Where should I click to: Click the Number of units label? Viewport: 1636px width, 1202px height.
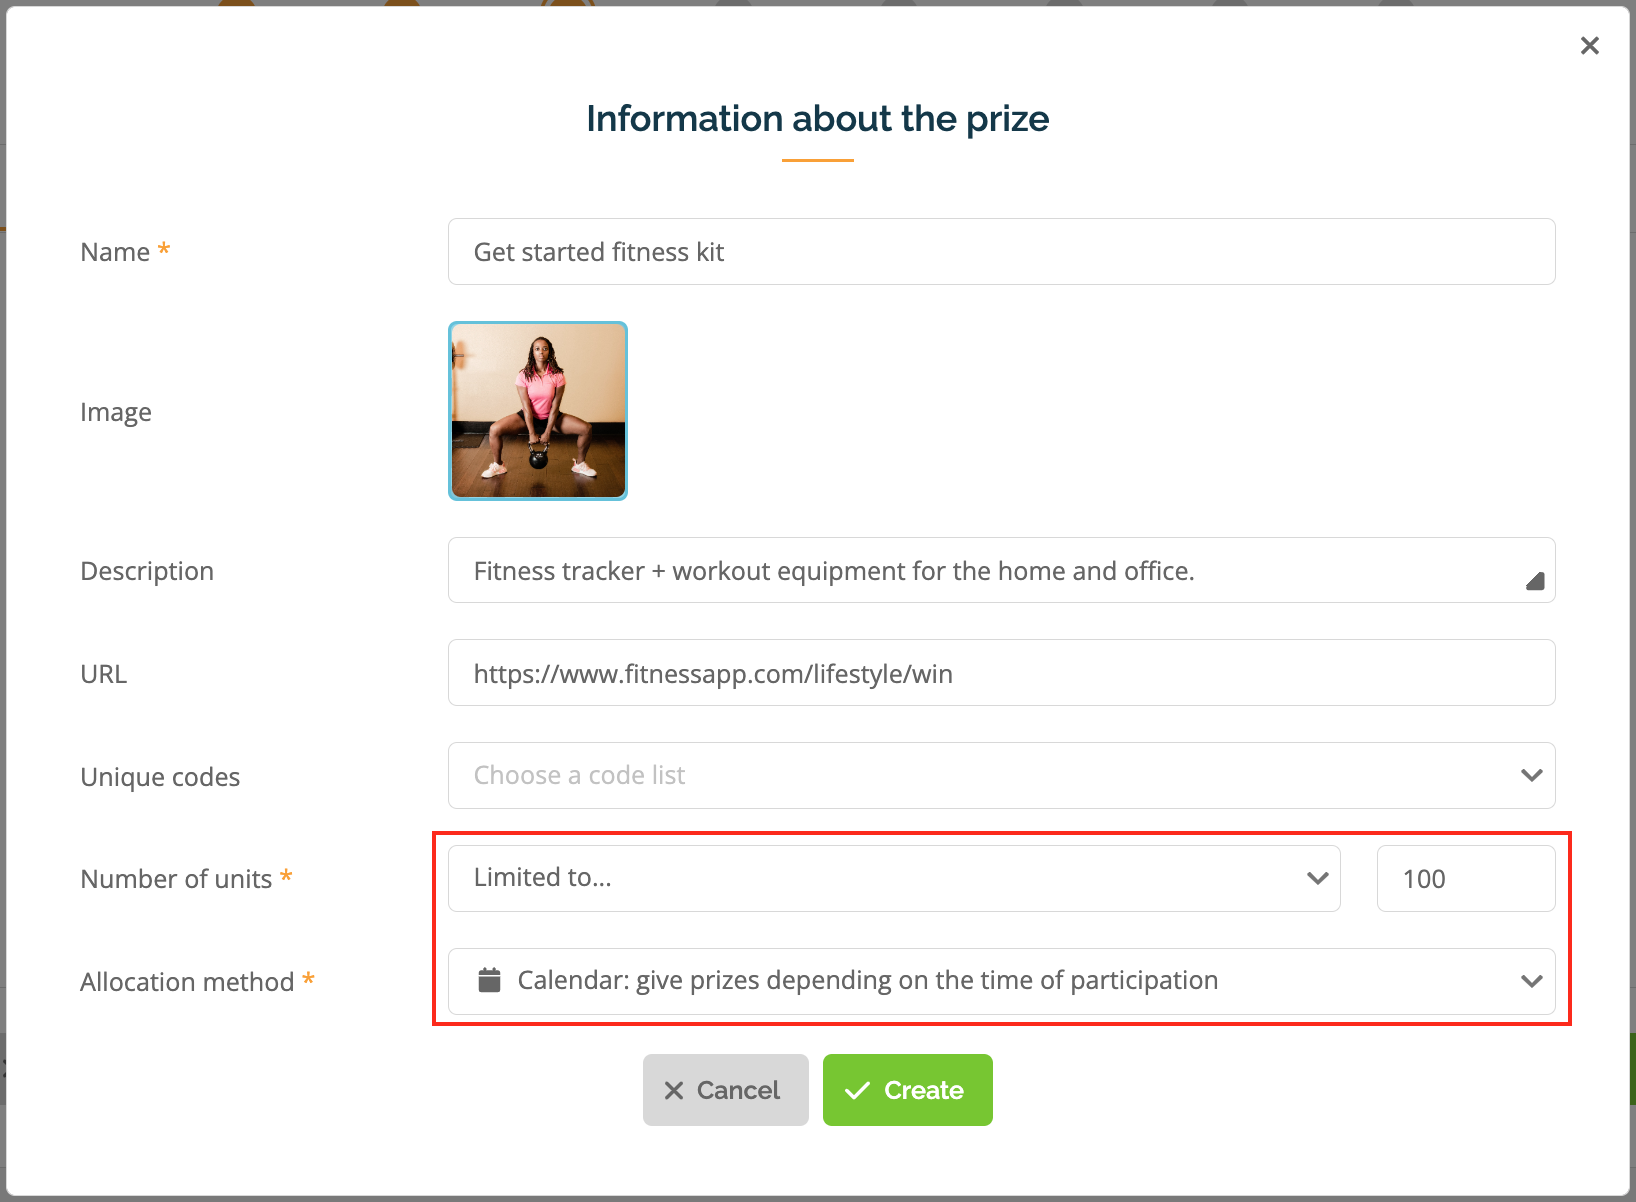(x=176, y=879)
